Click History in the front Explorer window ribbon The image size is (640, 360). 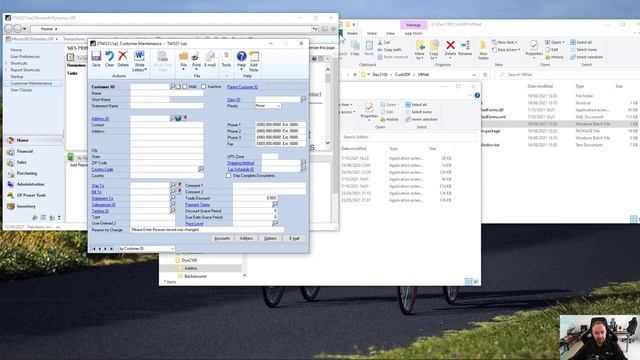click(389, 120)
